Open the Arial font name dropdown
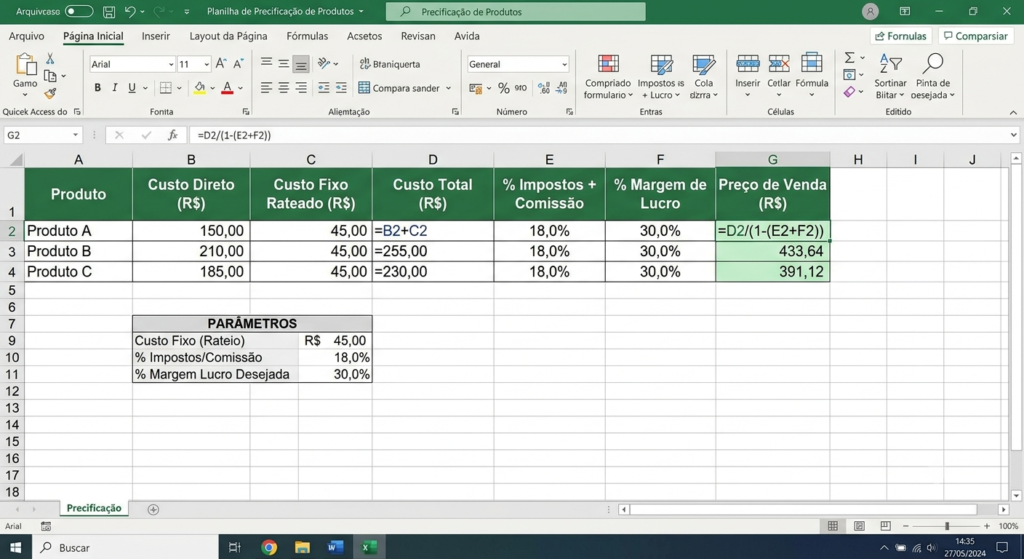Screen dimensions: 1024x559 [x=171, y=64]
